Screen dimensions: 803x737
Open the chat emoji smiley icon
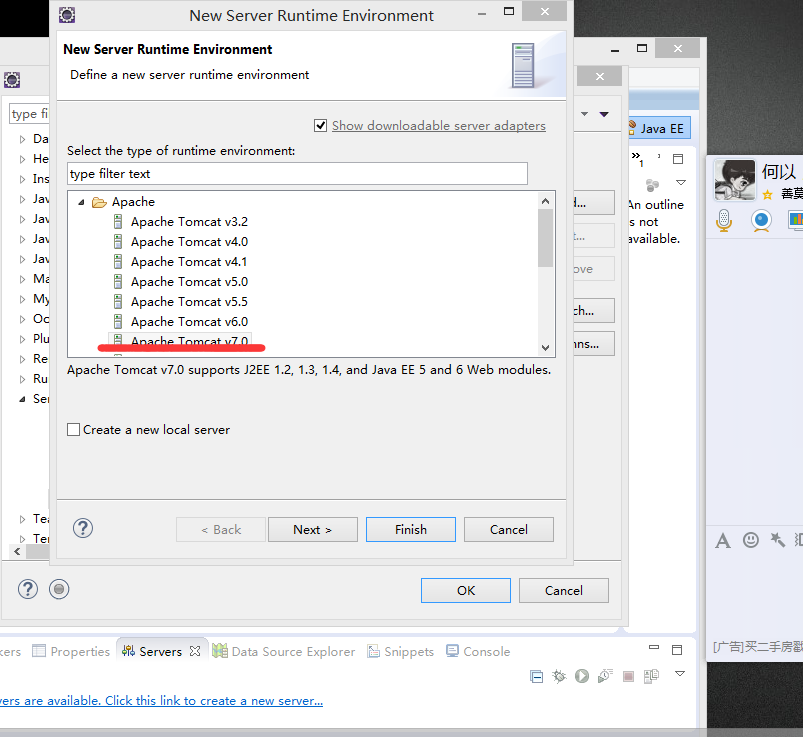751,540
